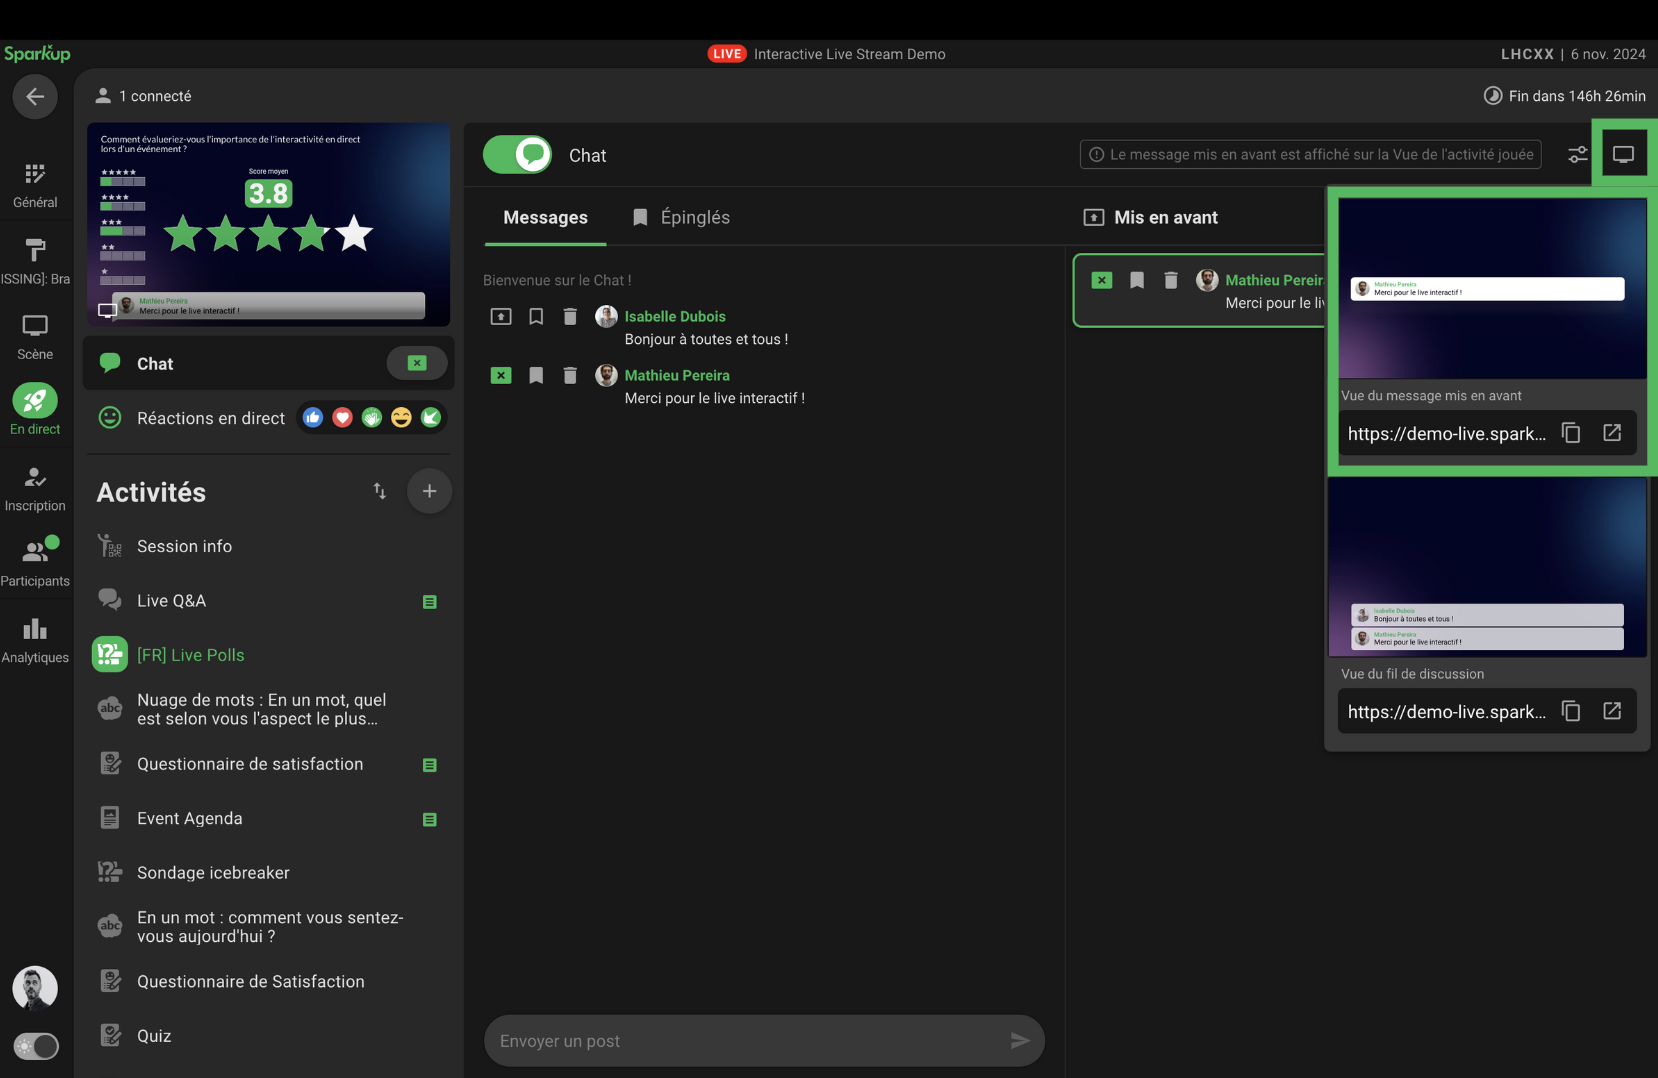
Task: Add a new activity with plus button
Action: pos(429,491)
